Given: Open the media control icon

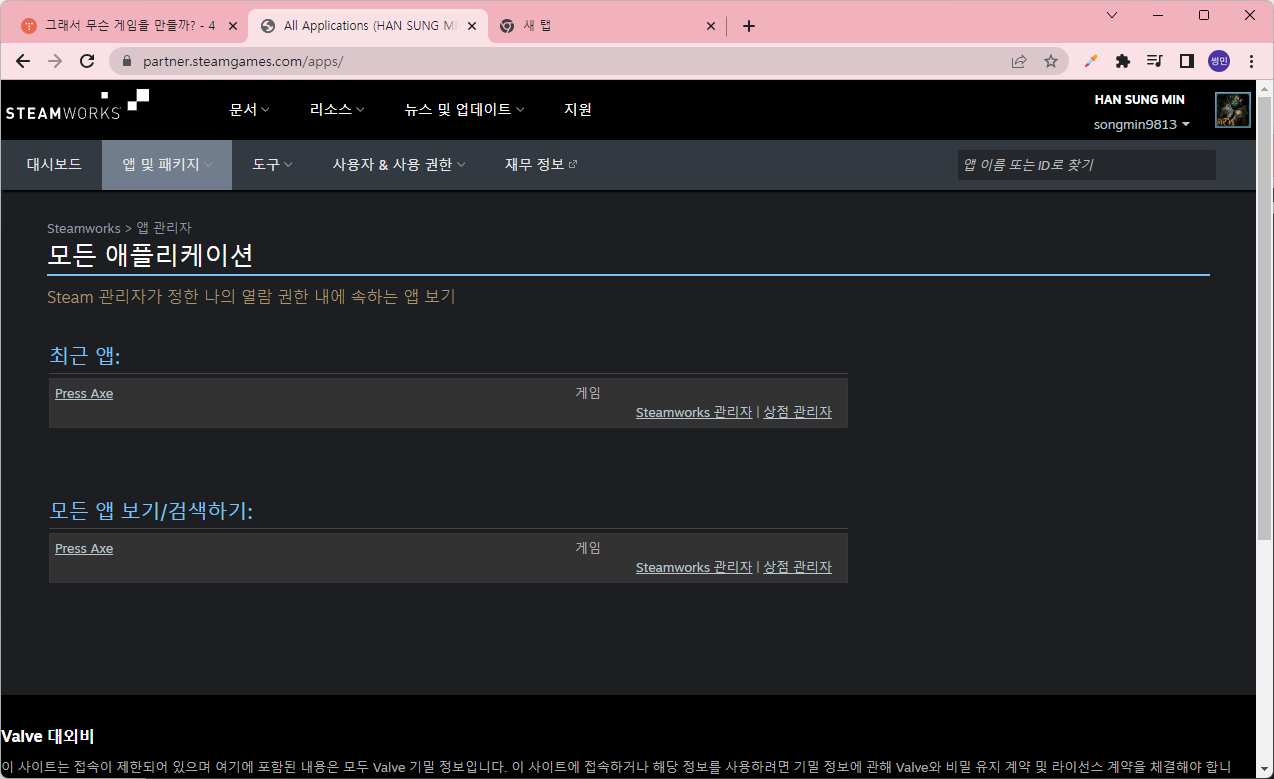Looking at the screenshot, I should [x=1155, y=61].
